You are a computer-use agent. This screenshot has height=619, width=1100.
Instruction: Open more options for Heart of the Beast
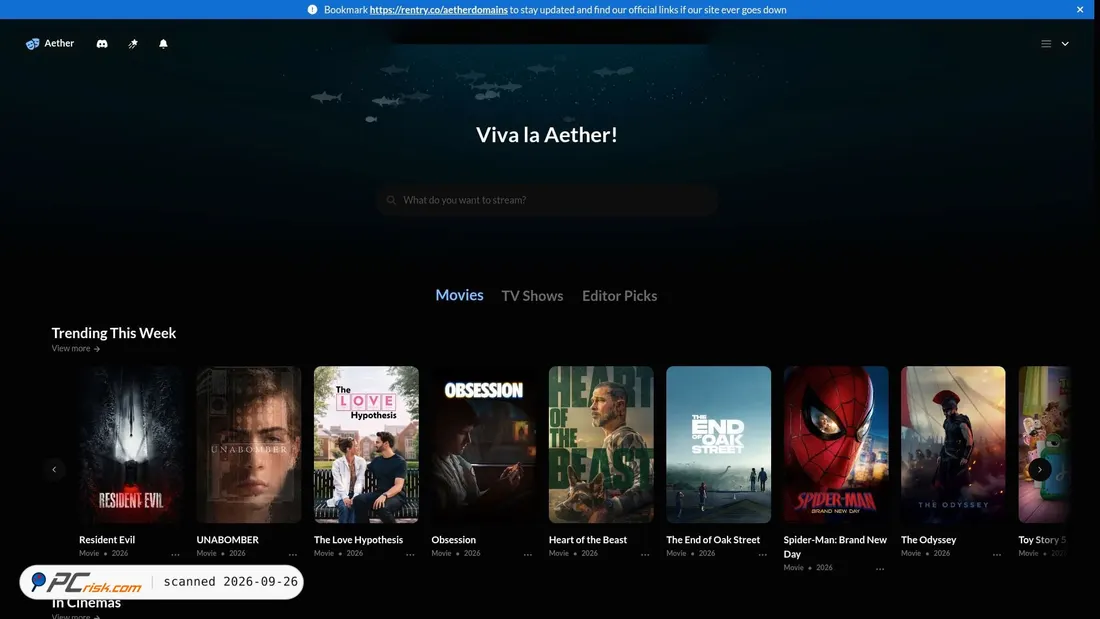click(x=645, y=554)
